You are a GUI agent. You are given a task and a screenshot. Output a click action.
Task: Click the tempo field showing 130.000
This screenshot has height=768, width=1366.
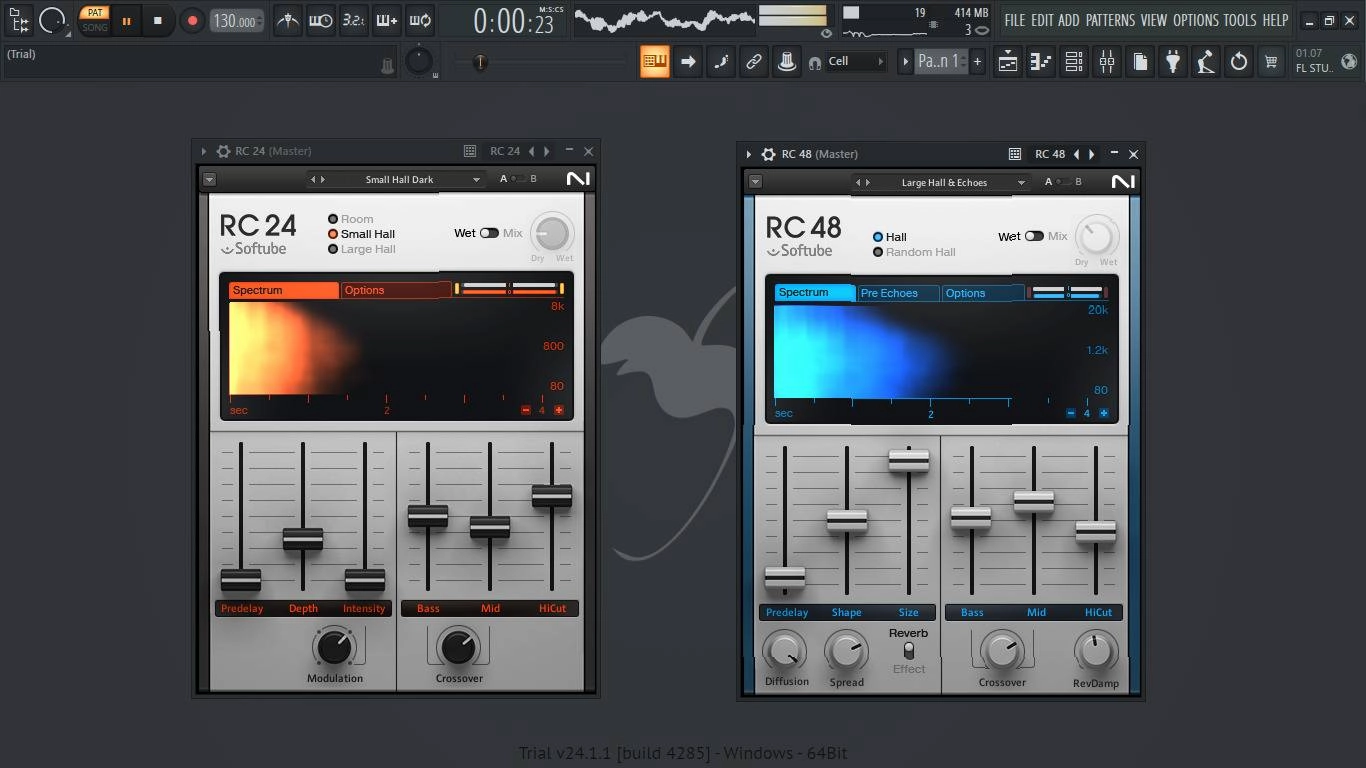click(237, 21)
